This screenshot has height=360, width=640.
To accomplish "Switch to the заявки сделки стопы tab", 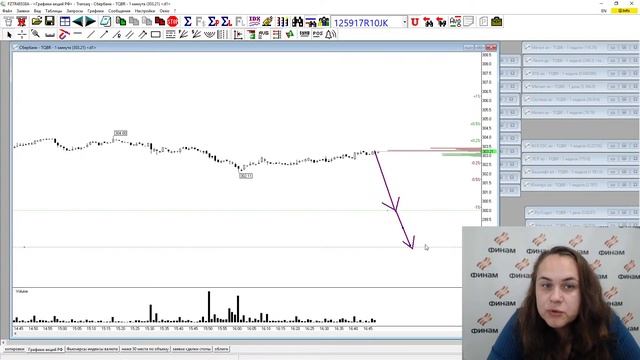I will click(x=191, y=349).
